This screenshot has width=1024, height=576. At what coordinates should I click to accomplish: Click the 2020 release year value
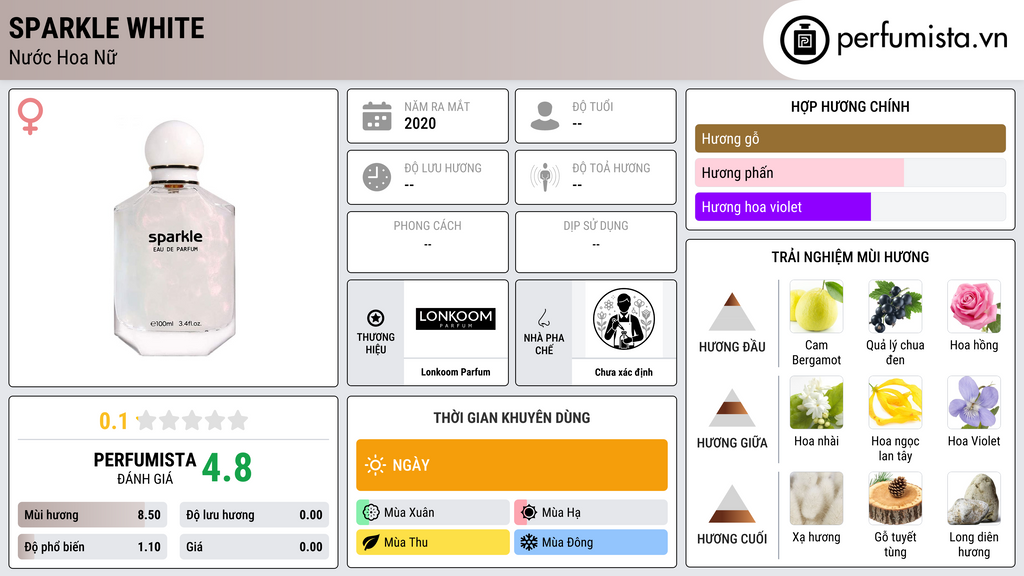pos(420,123)
